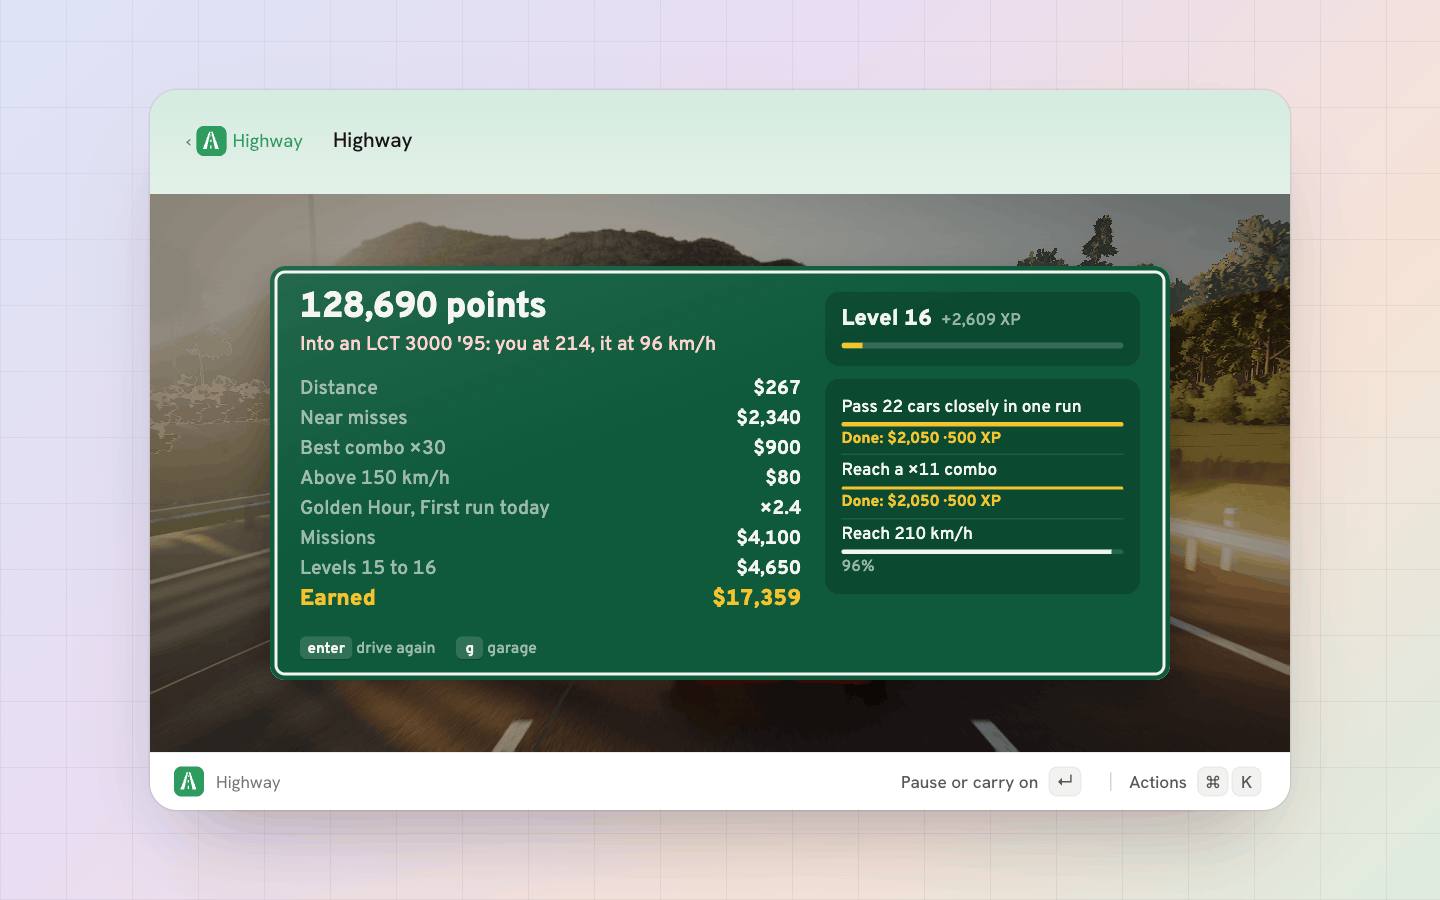Click the green Highway back link

point(267,141)
